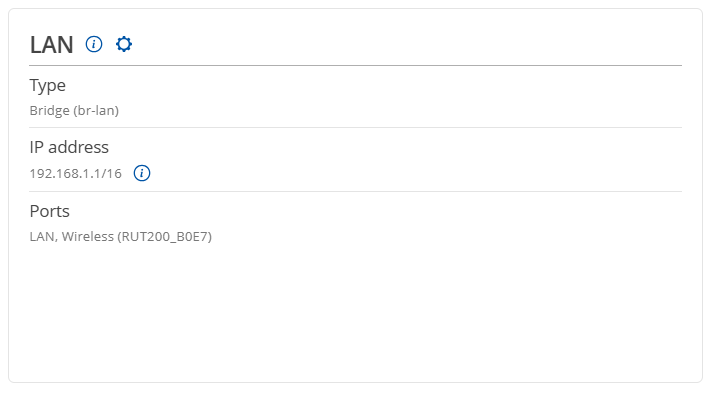
Task: Click the 192.168.1.1 address text
Action: coord(65,173)
